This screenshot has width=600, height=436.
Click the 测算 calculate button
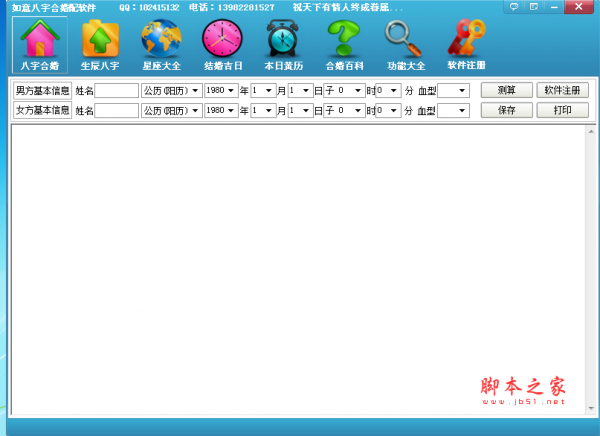[507, 90]
